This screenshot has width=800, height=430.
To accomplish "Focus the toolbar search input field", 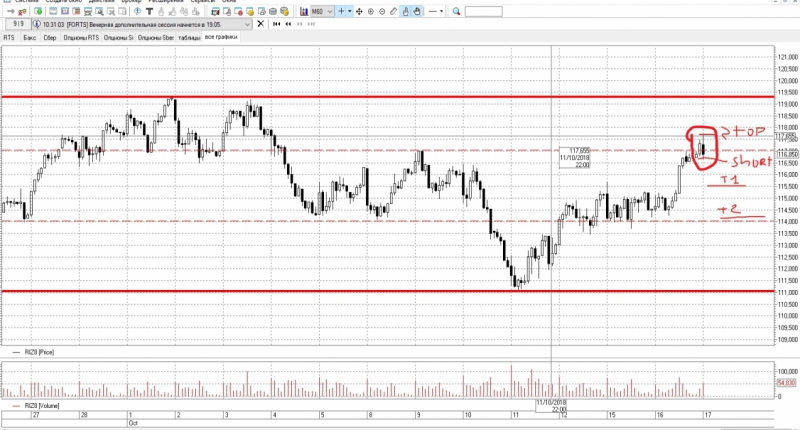I will pos(484,11).
